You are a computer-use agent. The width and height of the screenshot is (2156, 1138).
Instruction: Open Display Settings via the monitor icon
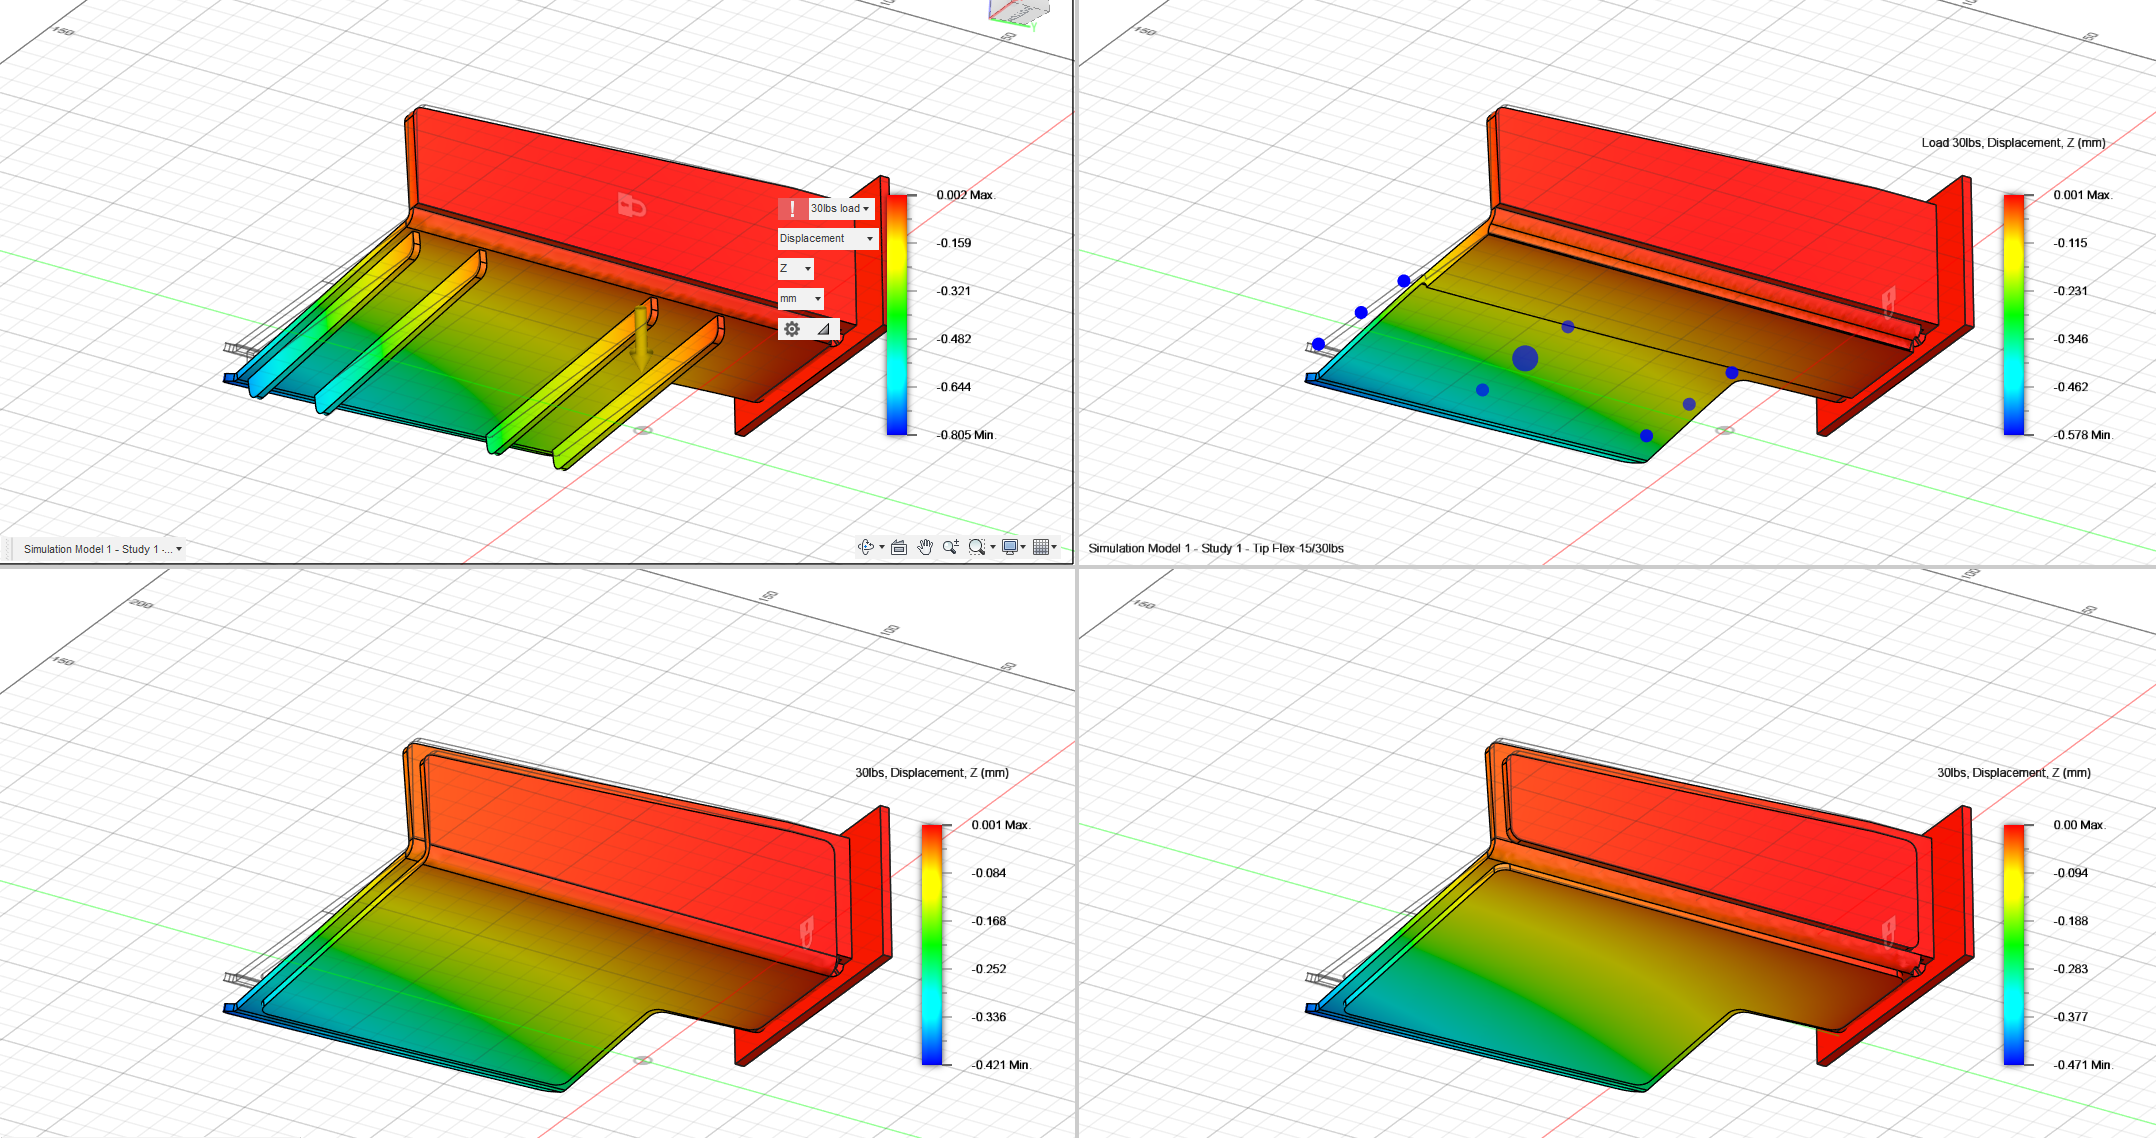1009,547
